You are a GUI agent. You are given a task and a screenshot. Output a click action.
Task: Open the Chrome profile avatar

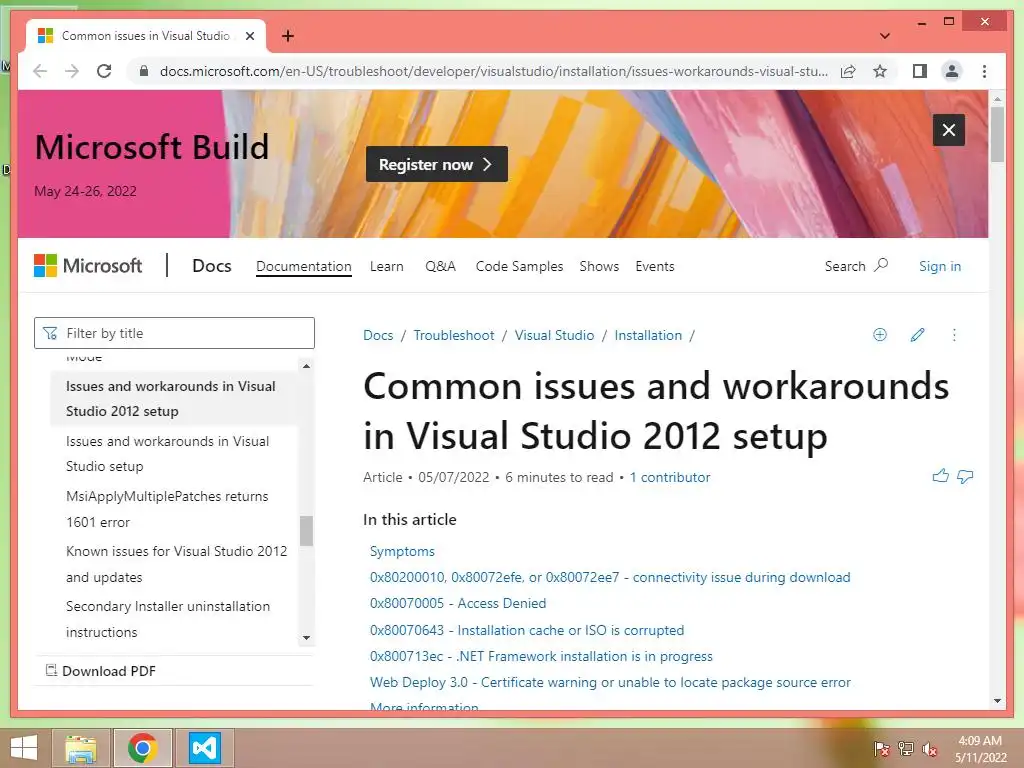(952, 71)
